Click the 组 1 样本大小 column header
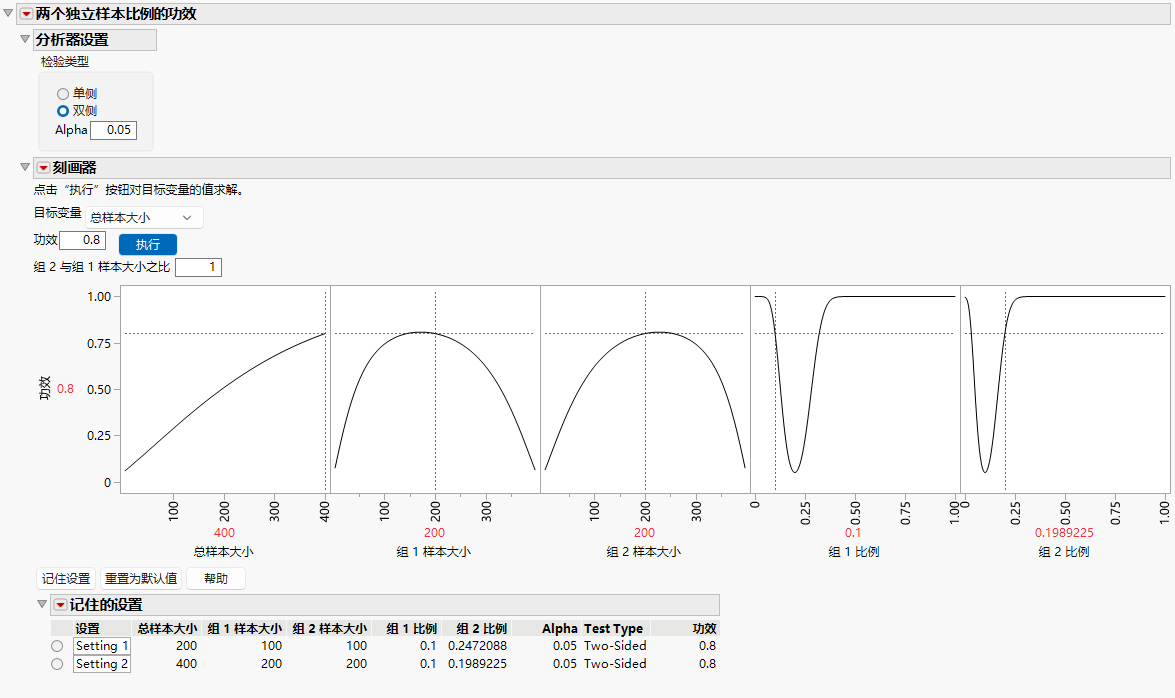The width and height of the screenshot is (1175, 698). tap(244, 628)
